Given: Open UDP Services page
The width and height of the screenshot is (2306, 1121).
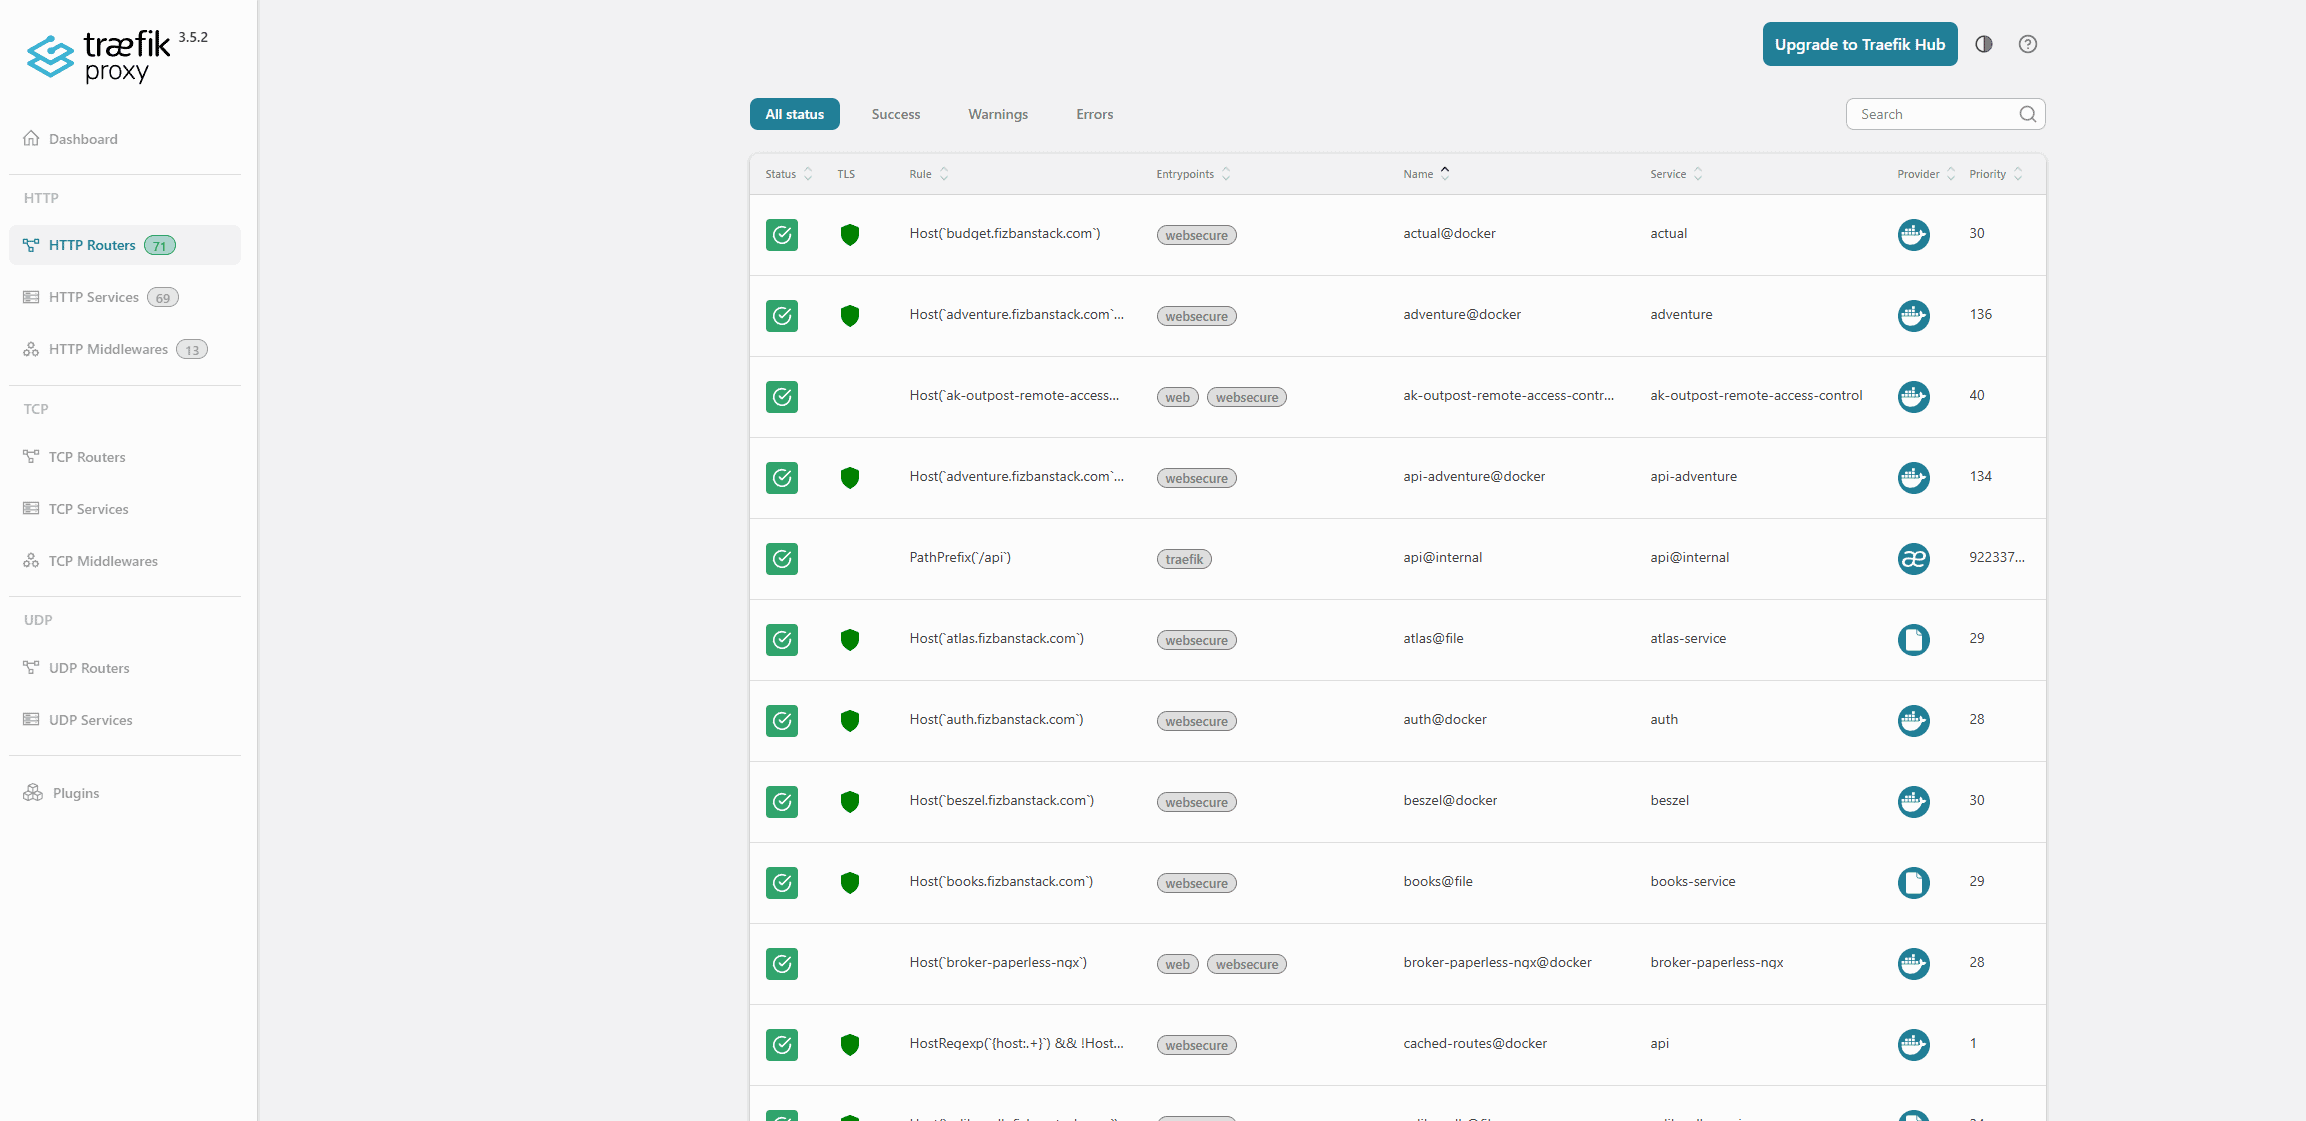Looking at the screenshot, I should click(125, 720).
